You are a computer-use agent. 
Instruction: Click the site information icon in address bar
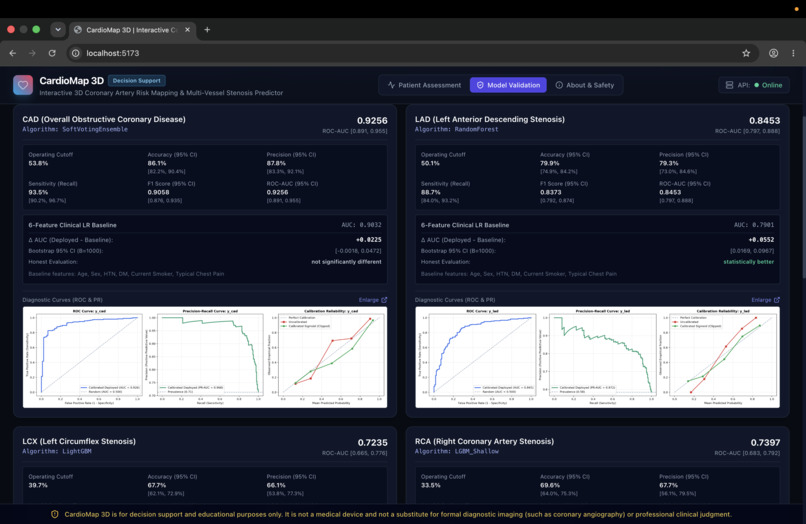coord(76,53)
